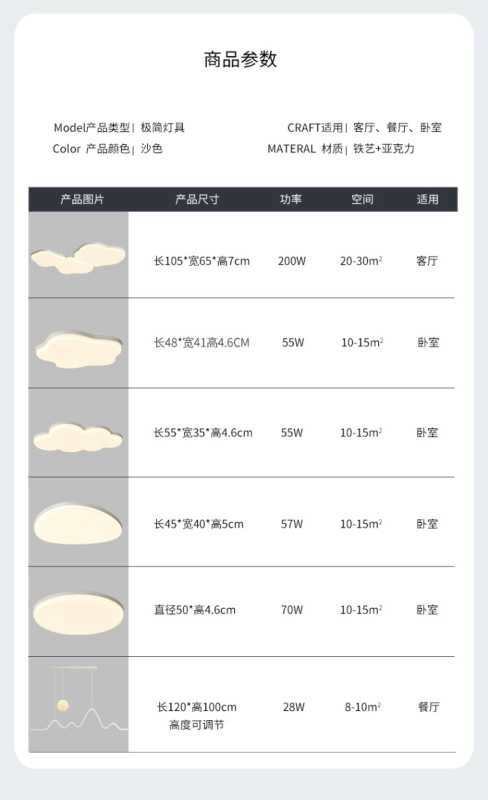The image size is (488, 800).
Task: Click the 商品参数 title
Action: tap(240, 59)
